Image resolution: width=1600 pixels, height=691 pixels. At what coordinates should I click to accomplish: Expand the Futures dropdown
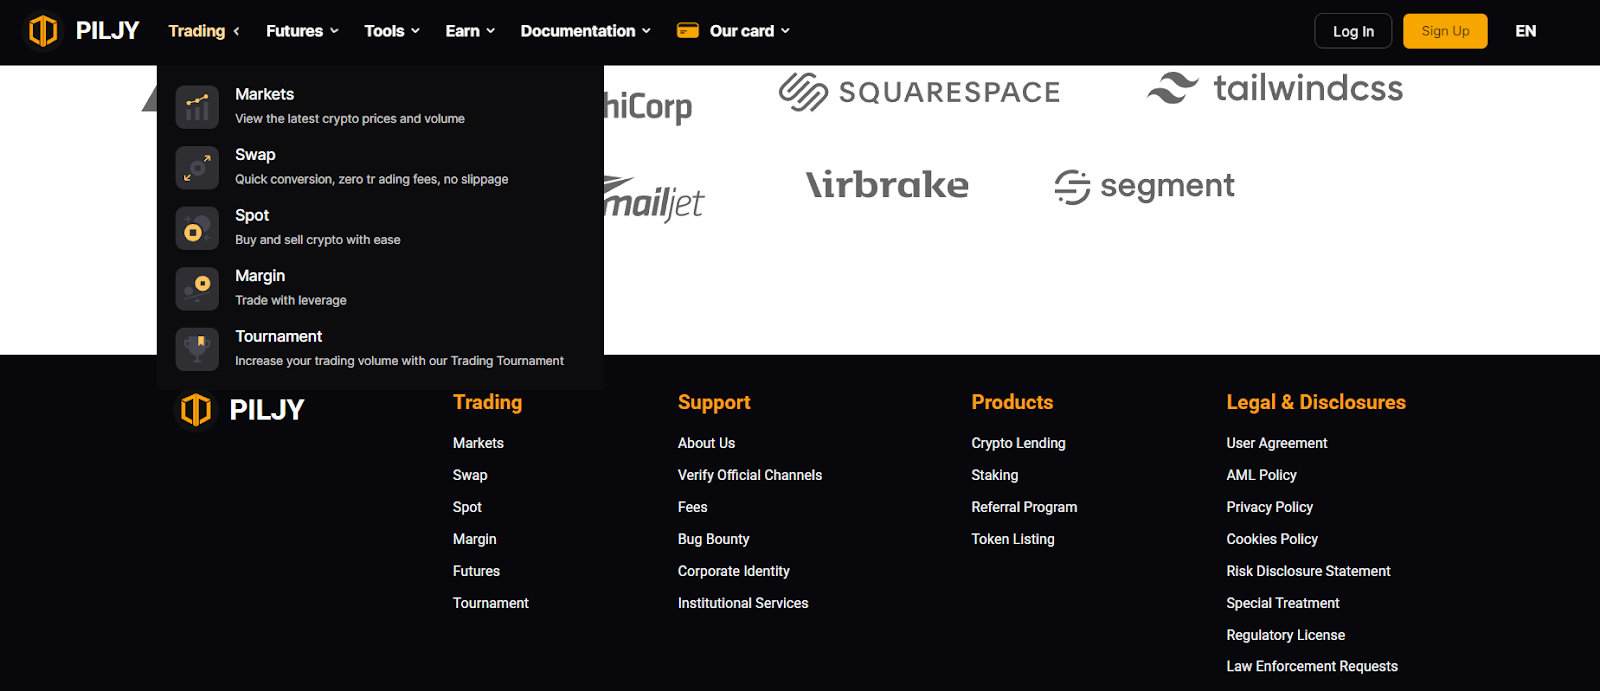point(302,31)
